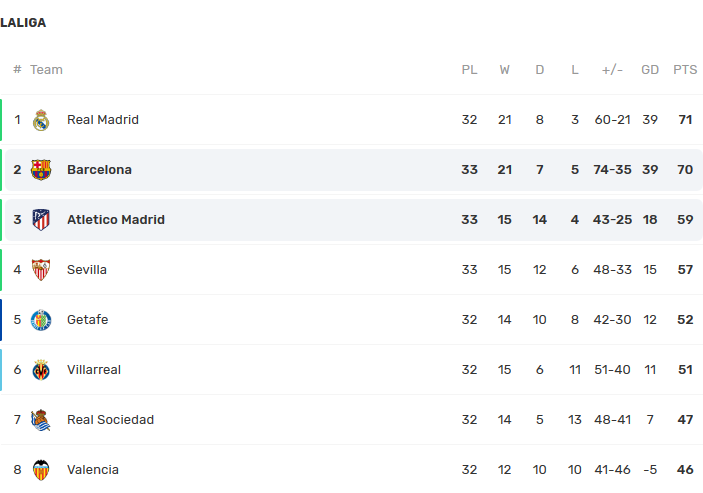This screenshot has height=493, width=703.
Task: Click the PL column header
Action: [x=469, y=70]
